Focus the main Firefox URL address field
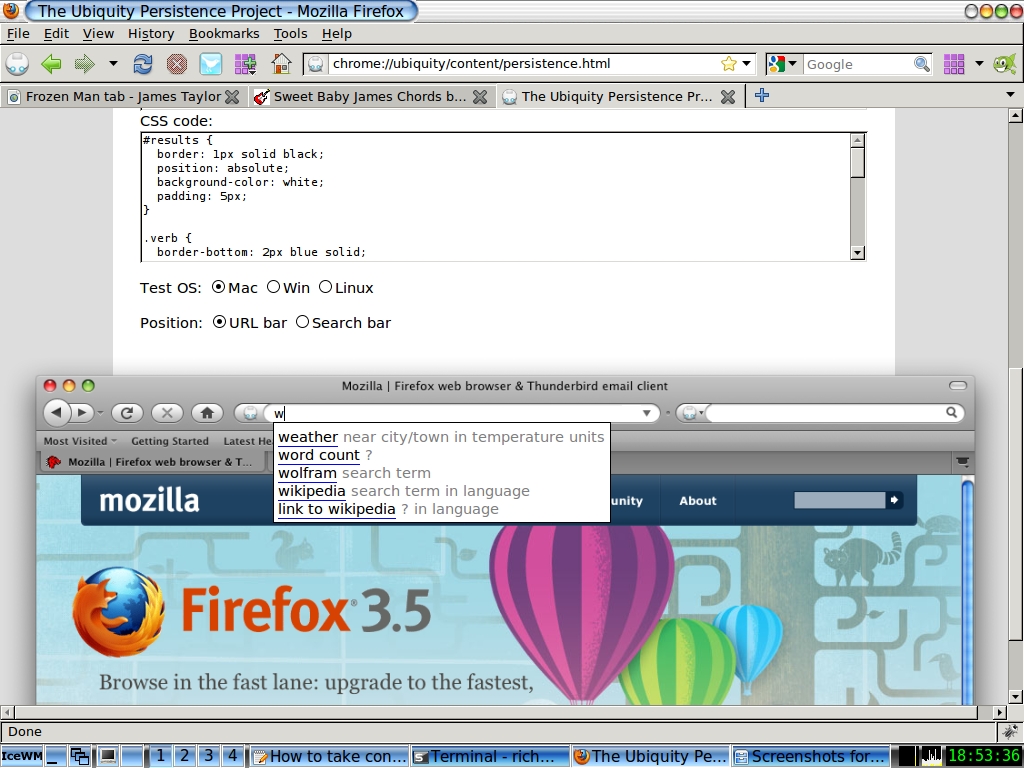Image resolution: width=1024 pixels, height=768 pixels. pos(522,64)
